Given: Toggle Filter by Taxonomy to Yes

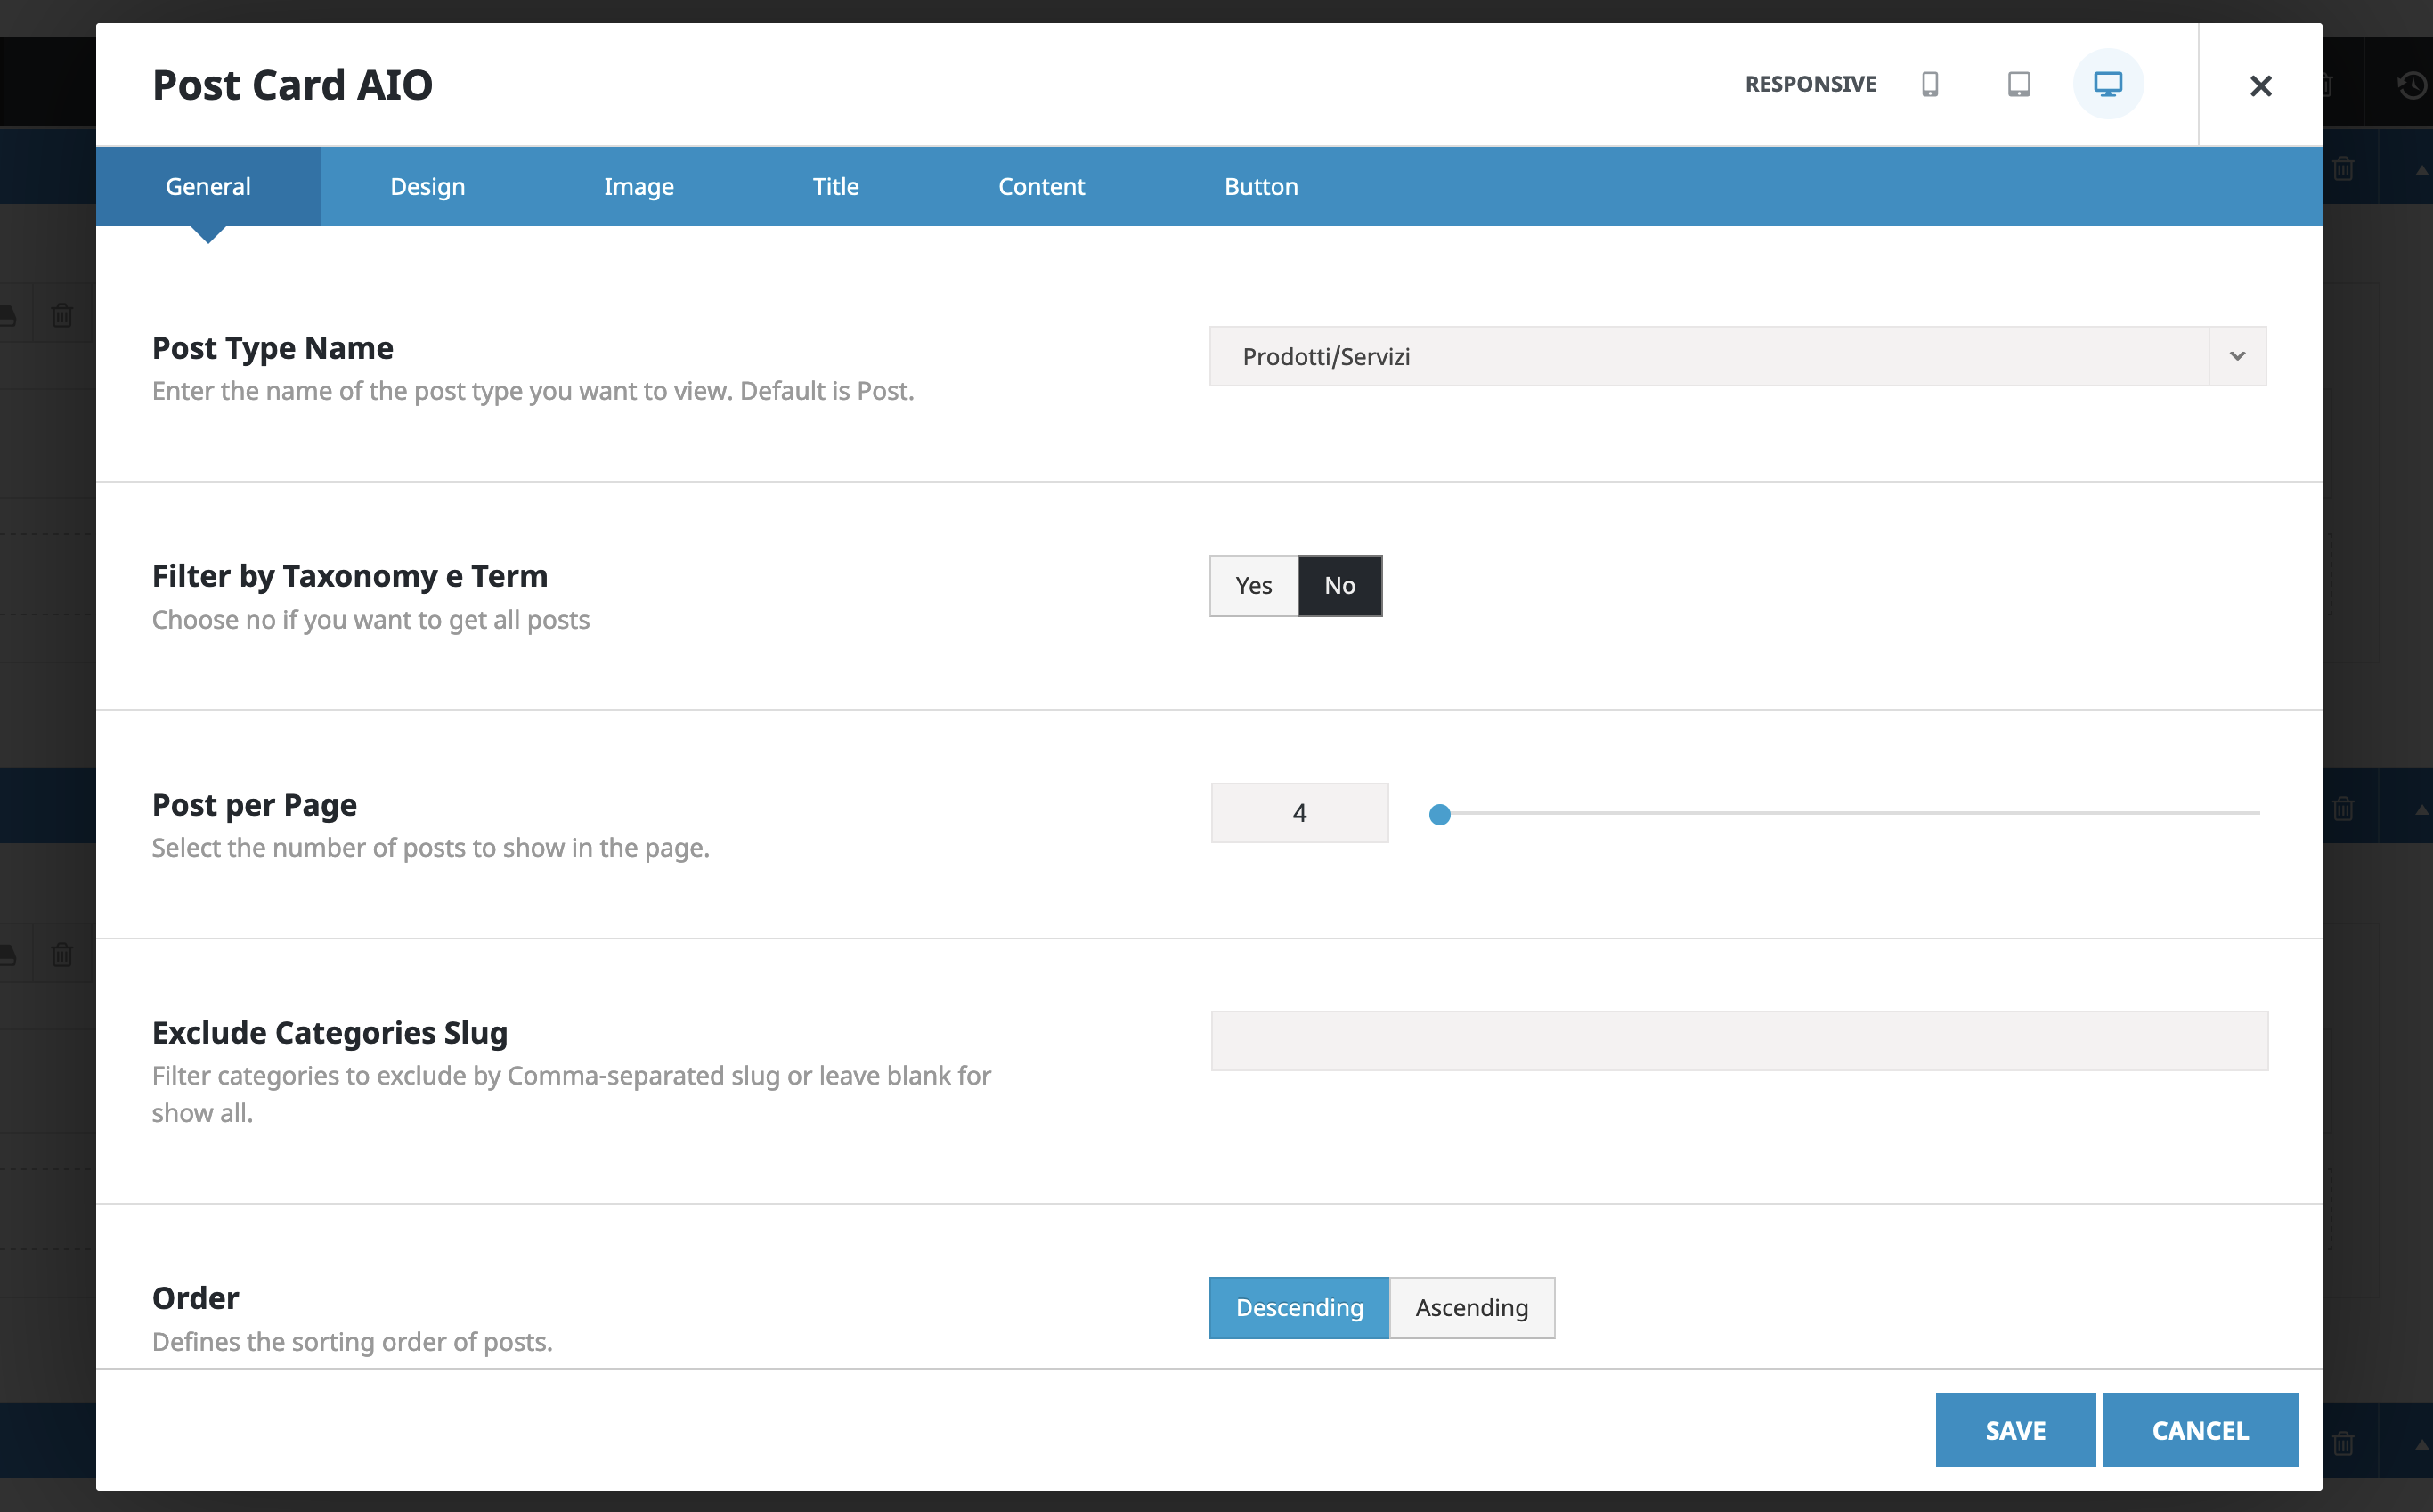Looking at the screenshot, I should click(1252, 585).
